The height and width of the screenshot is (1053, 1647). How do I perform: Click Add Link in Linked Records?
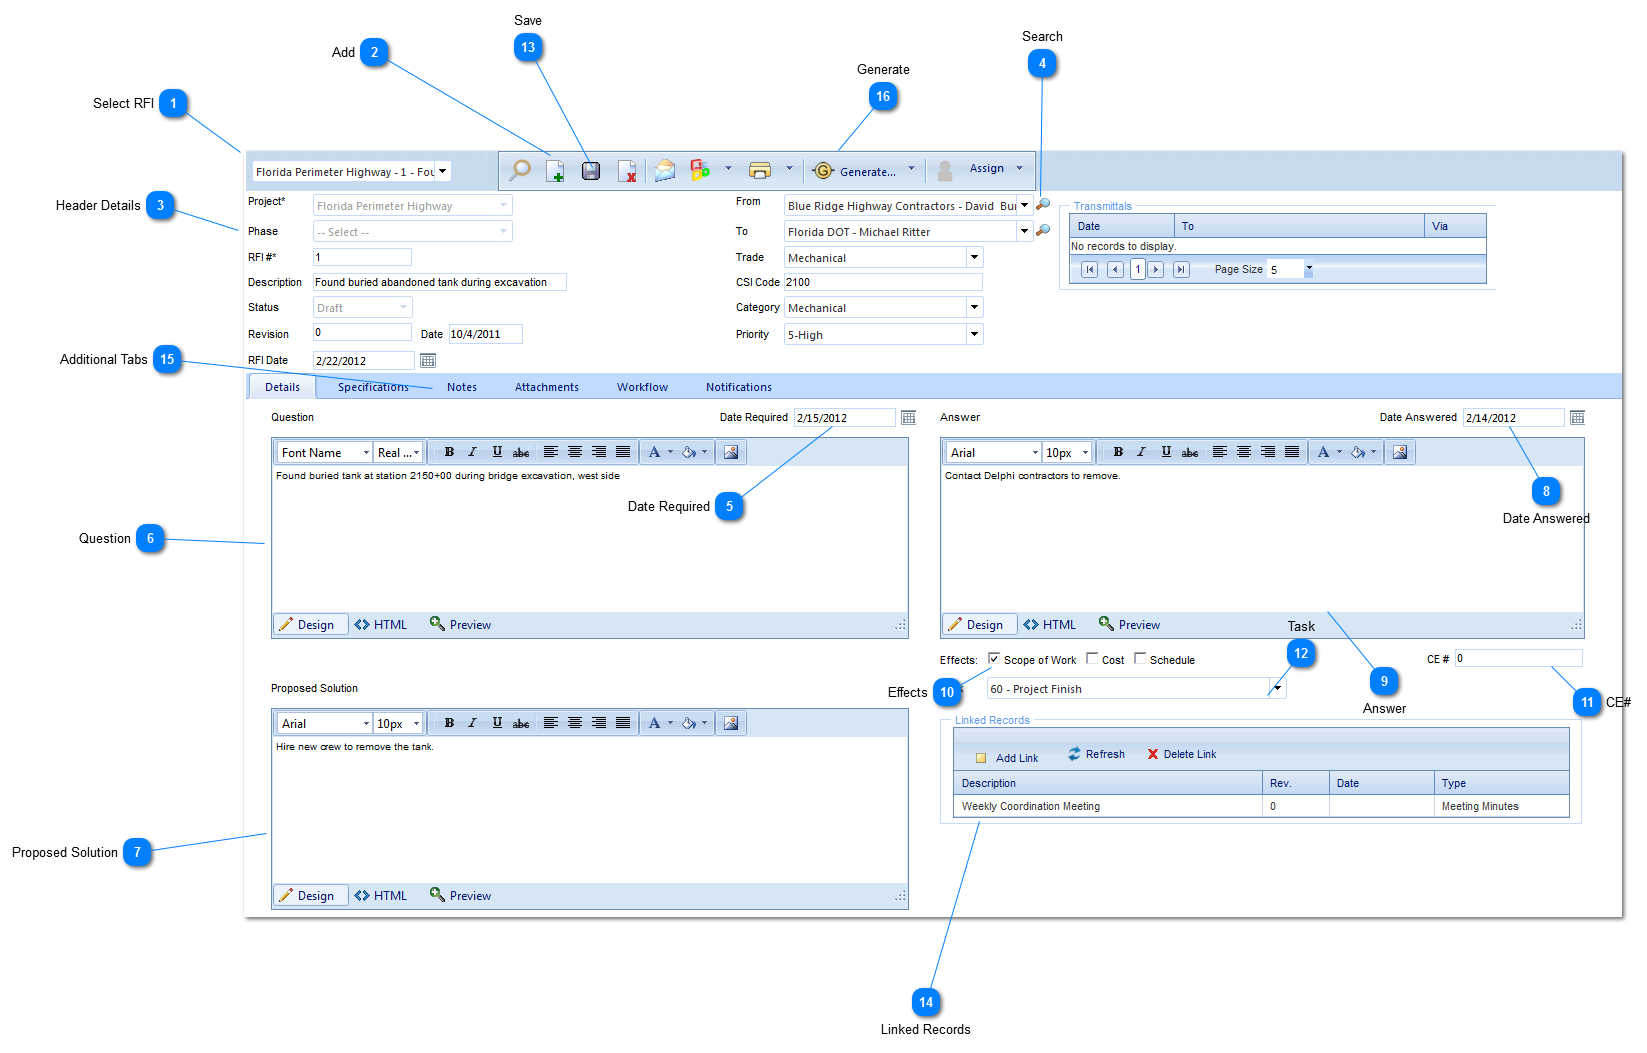coord(1007,757)
